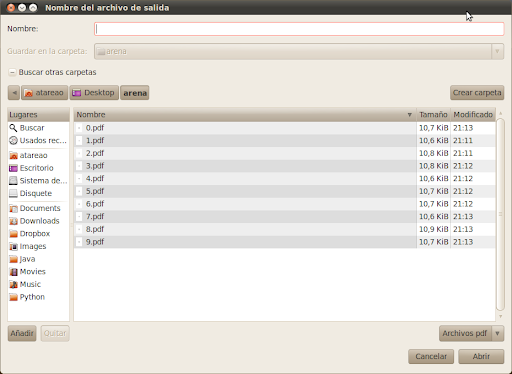
Task: Sort files by the Nombre column header
Action: point(245,115)
